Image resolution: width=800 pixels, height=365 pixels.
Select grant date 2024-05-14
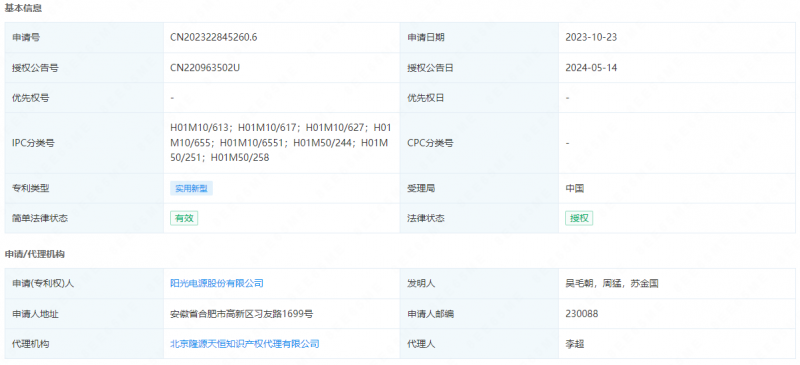591,68
